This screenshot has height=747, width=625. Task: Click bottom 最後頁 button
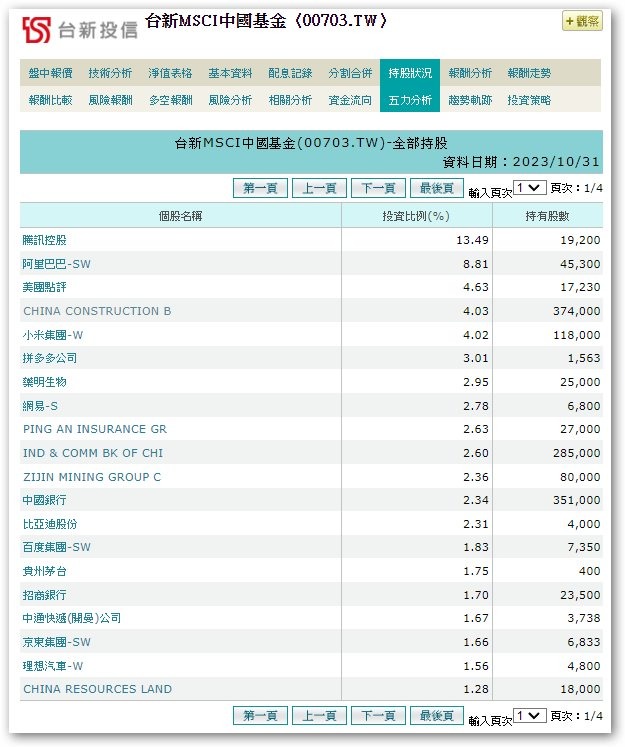[x=437, y=716]
